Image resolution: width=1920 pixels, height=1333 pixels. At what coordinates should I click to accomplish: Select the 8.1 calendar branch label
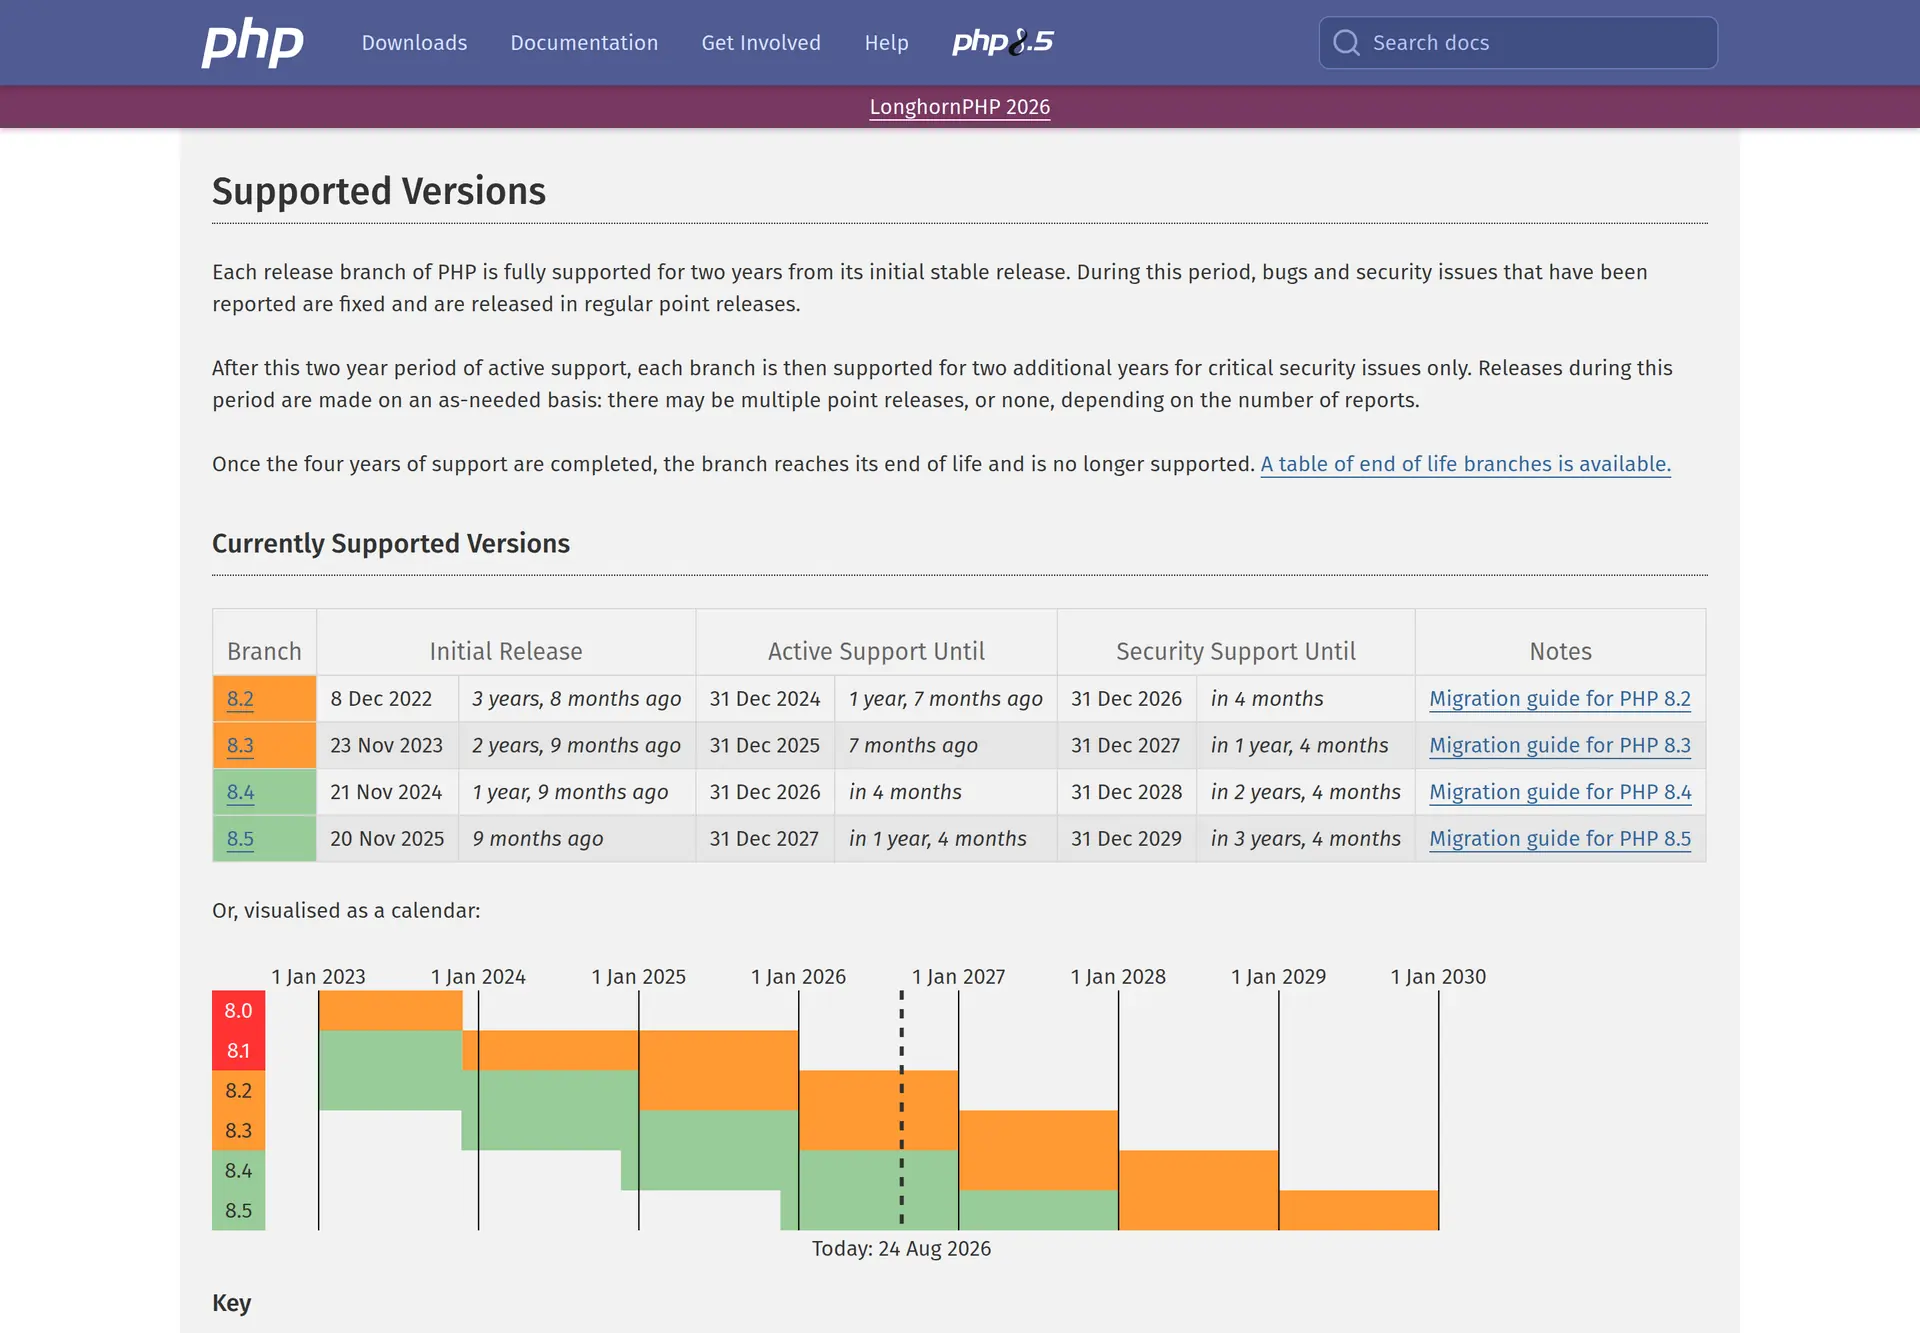pos(238,1051)
